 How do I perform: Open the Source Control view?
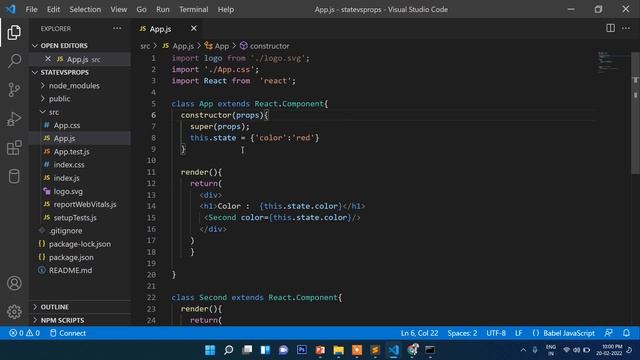tap(14, 89)
